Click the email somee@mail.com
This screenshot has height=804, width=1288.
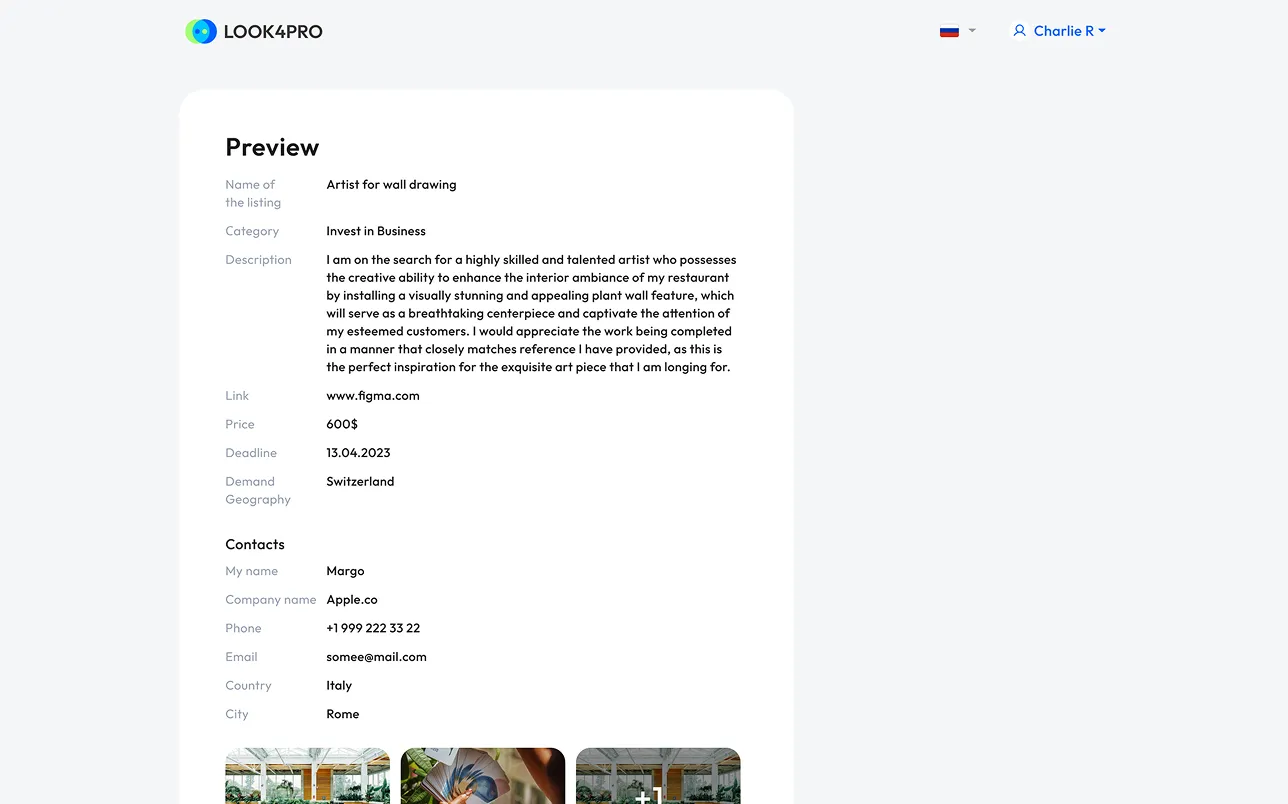(x=376, y=657)
